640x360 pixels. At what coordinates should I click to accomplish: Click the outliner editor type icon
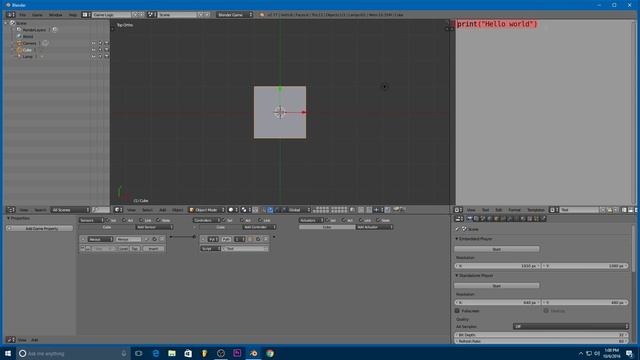point(10,210)
